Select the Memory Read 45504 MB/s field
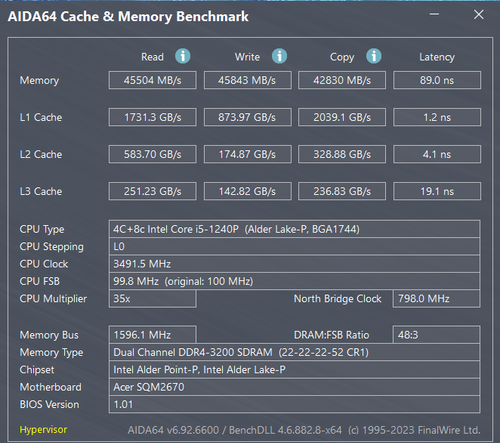 coord(152,80)
